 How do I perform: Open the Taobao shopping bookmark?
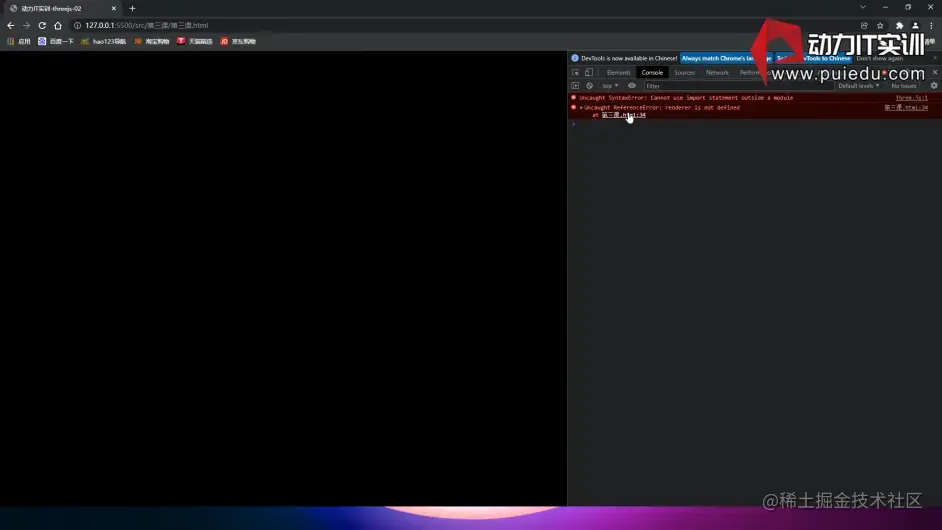[151, 41]
